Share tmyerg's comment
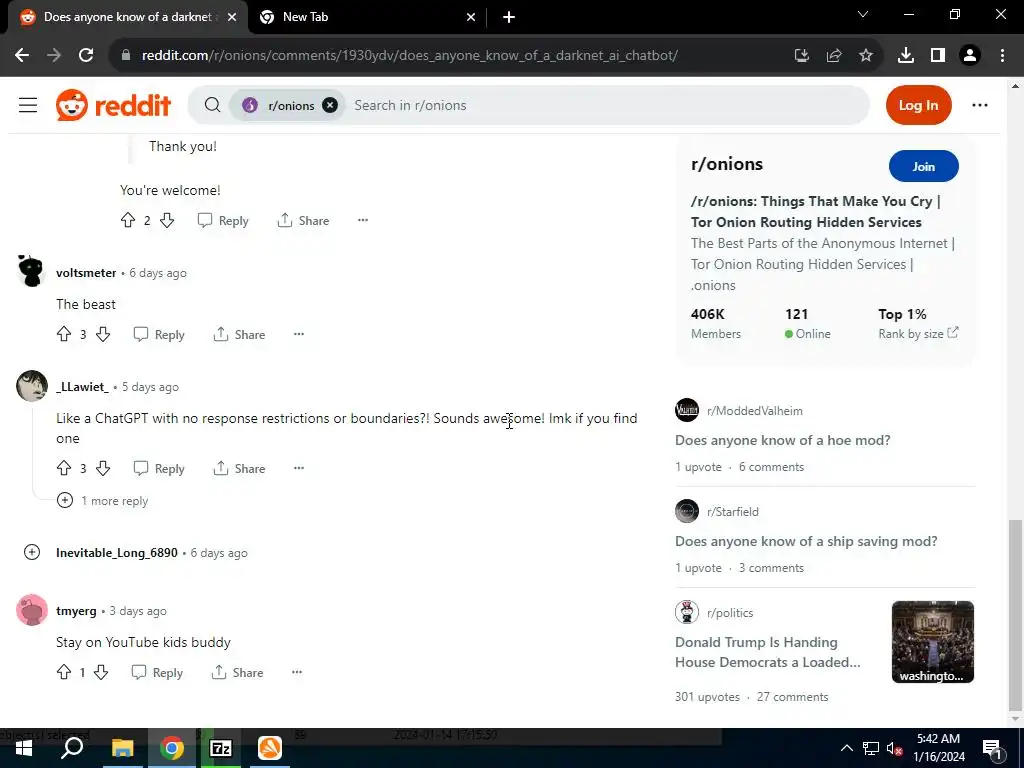The image size is (1024, 768). (237, 673)
